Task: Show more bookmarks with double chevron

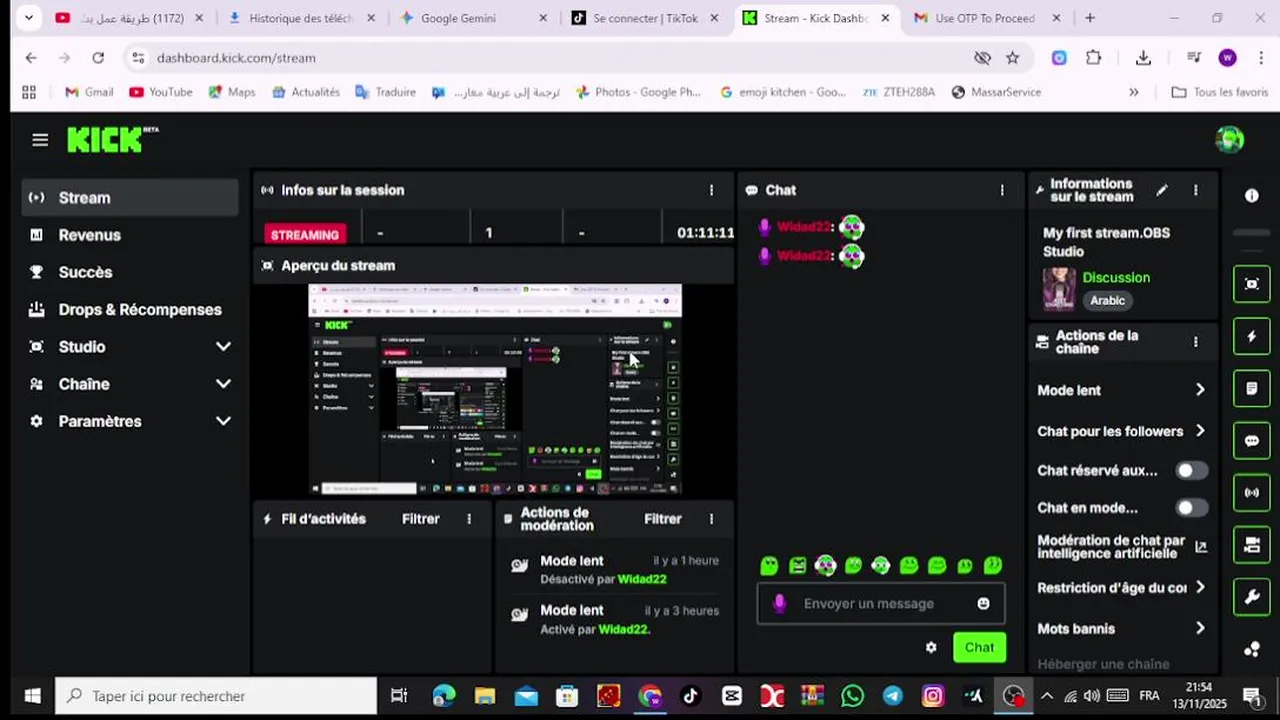Action: point(1133,92)
